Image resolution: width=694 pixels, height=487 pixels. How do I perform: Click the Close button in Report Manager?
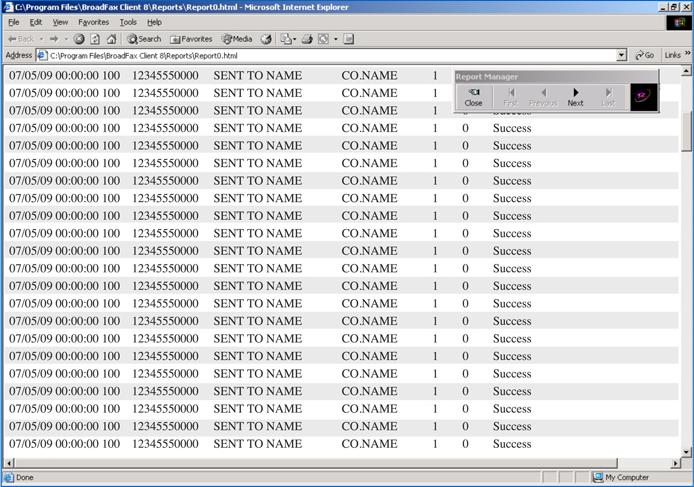click(x=473, y=97)
